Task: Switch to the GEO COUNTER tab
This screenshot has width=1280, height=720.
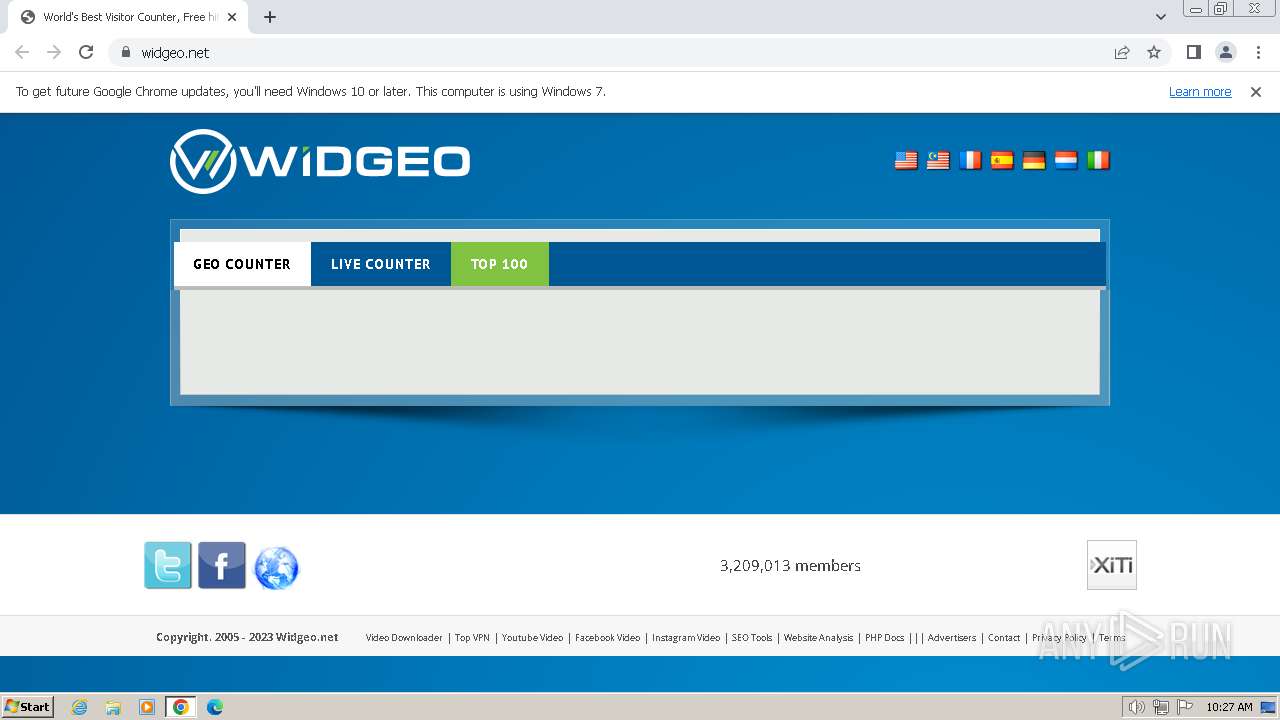Action: (x=242, y=264)
